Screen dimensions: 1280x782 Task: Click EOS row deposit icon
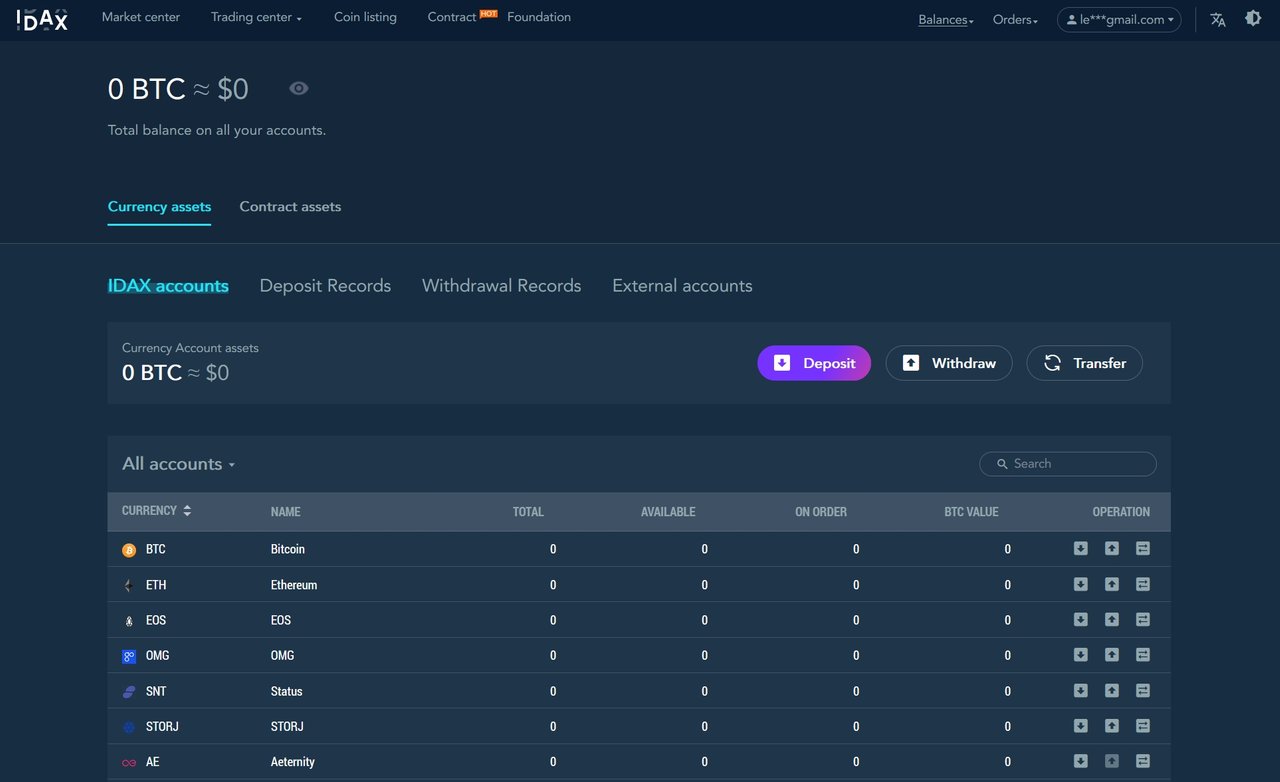[x=1081, y=619]
